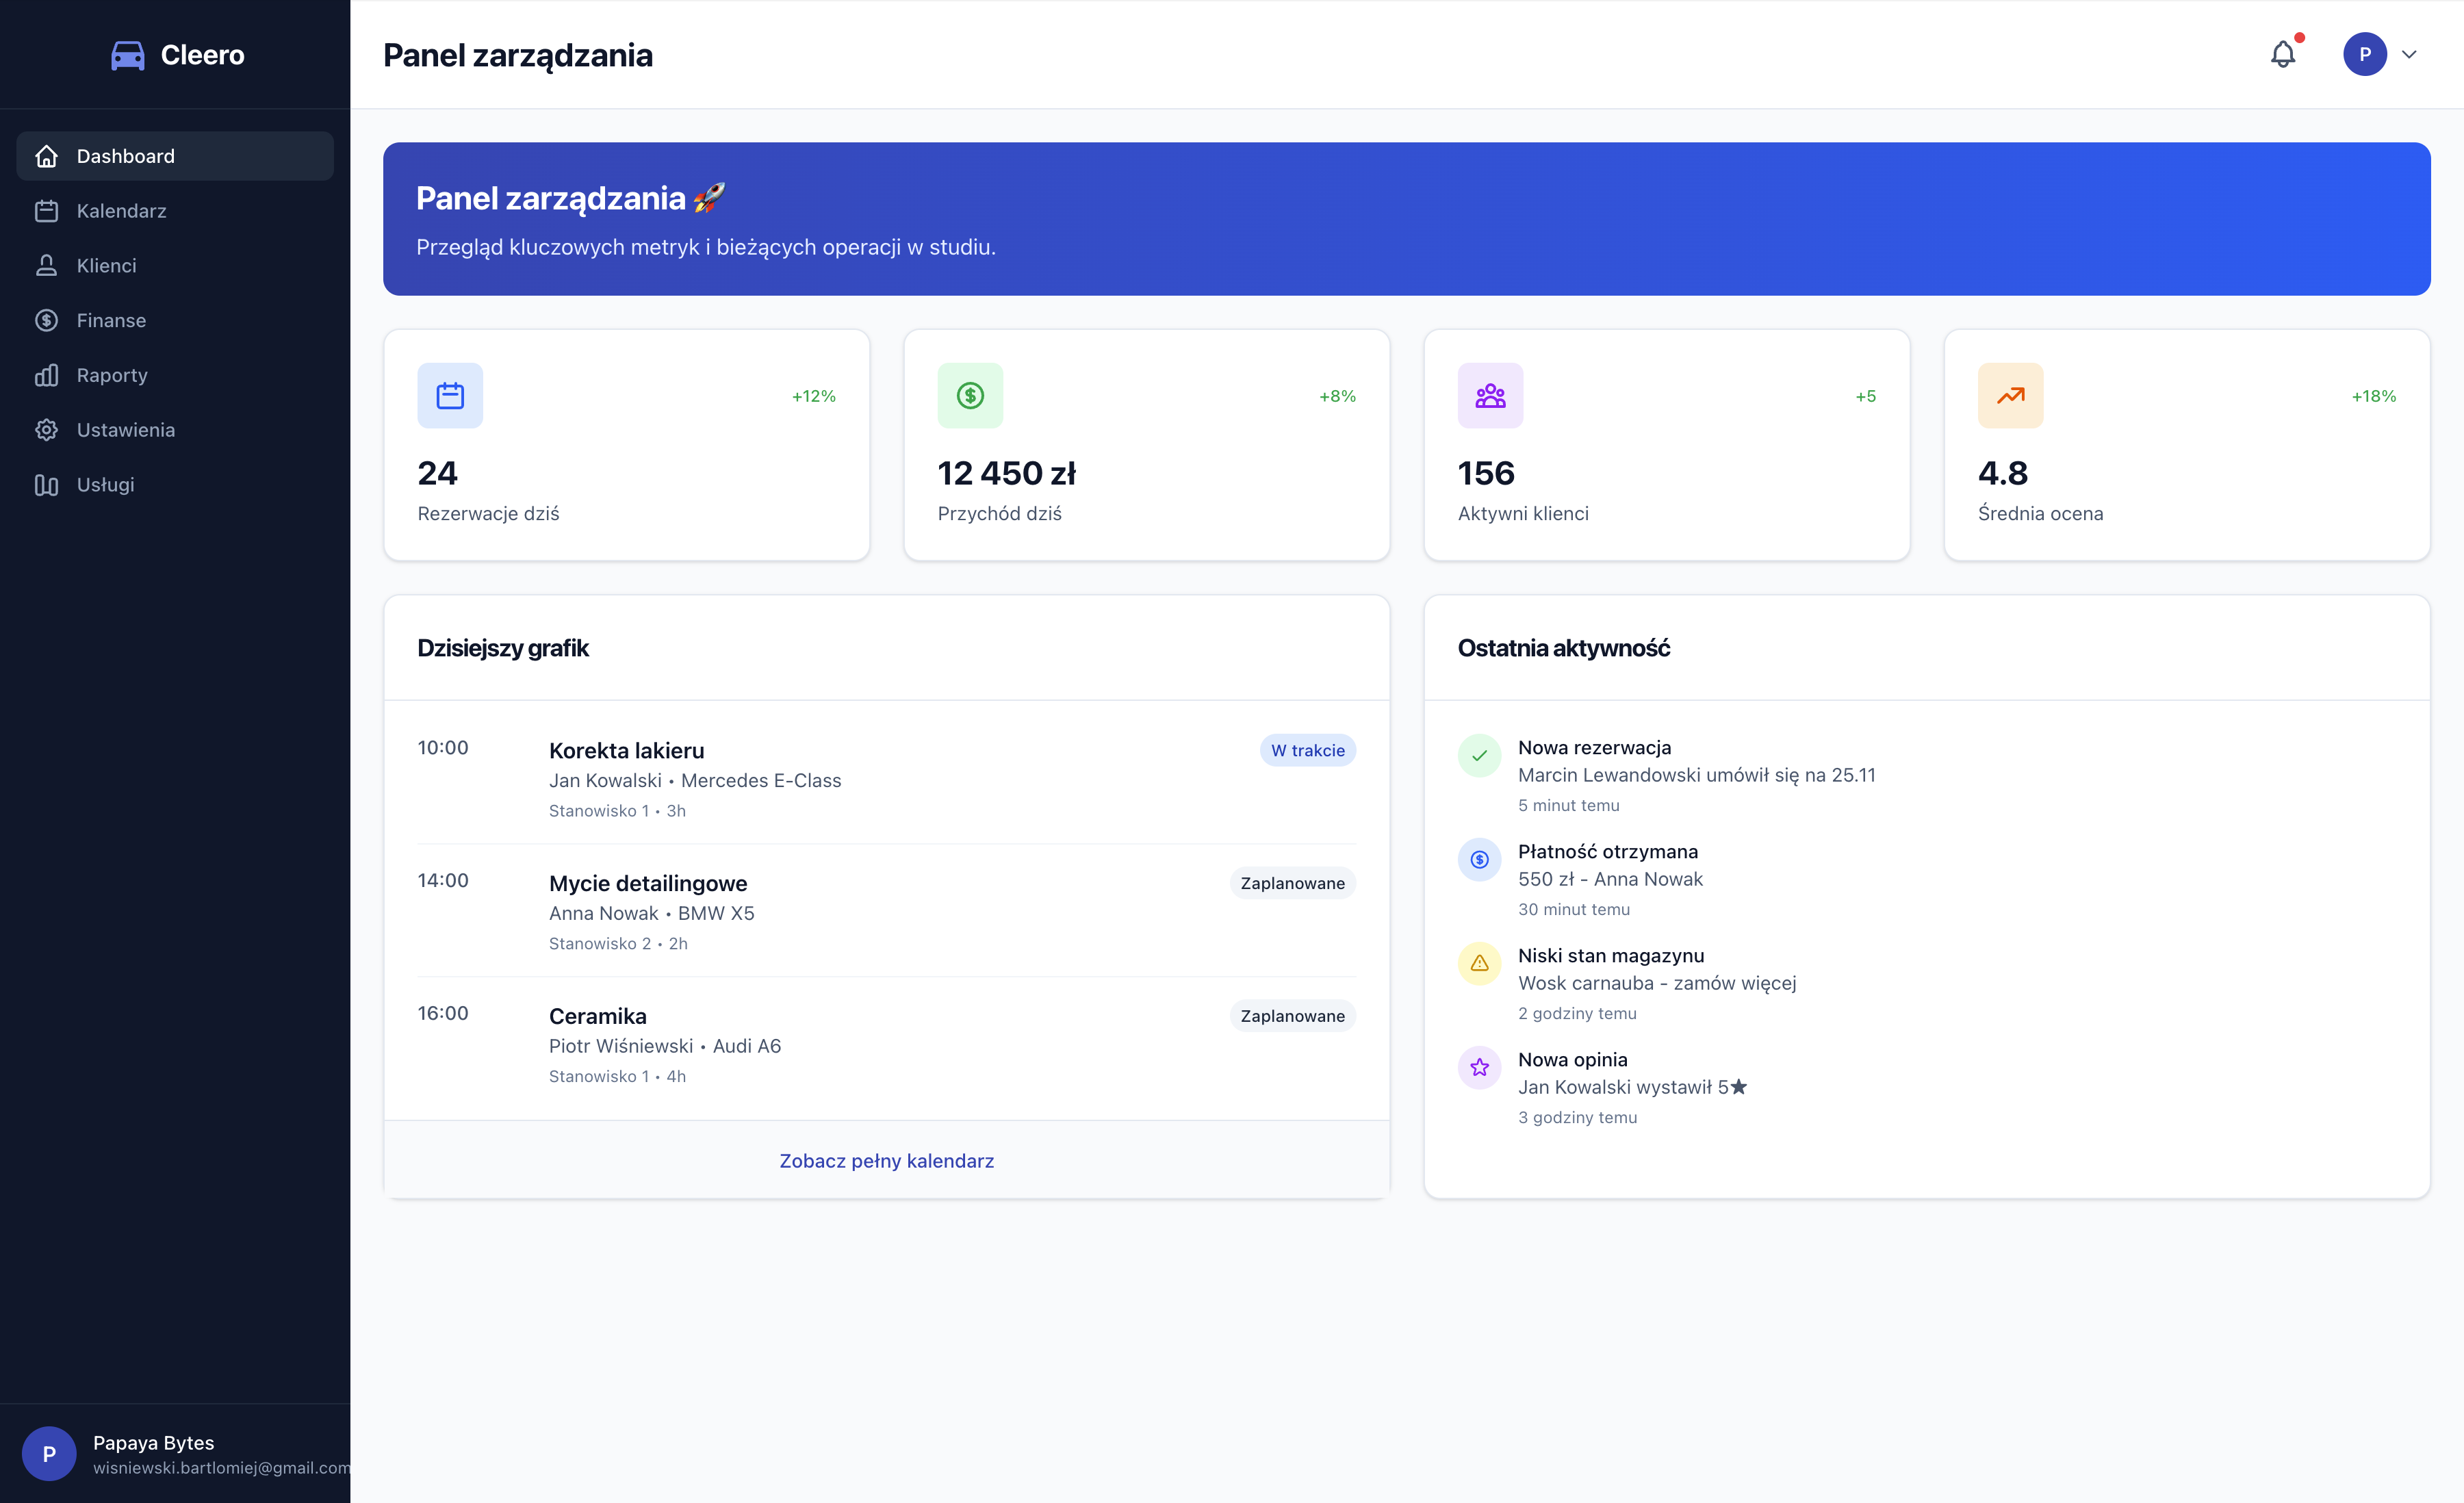The height and width of the screenshot is (1503, 2464).
Task: Select Raporty from the sidebar navigation
Action: [x=112, y=375]
